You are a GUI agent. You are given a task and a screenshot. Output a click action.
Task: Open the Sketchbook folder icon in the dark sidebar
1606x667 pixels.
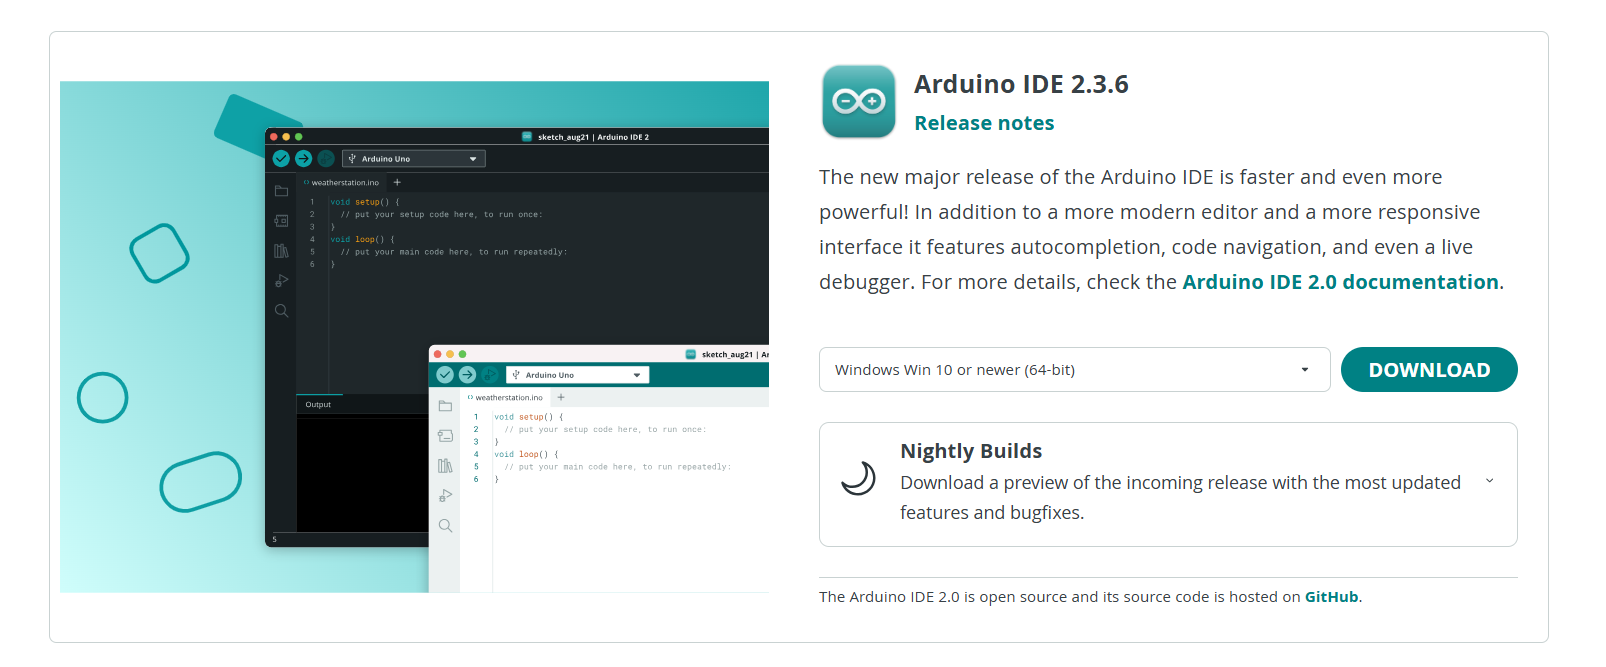click(x=281, y=191)
